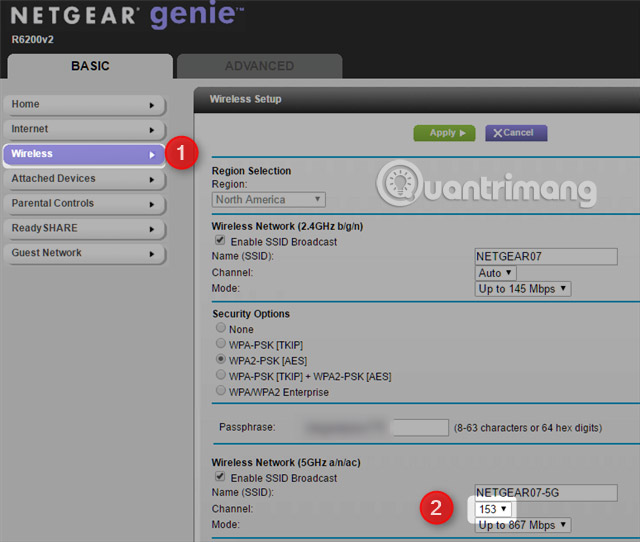Toggle 2.4GHz Enable SSID Broadcast checkbox
640x542 pixels.
[x=220, y=242]
